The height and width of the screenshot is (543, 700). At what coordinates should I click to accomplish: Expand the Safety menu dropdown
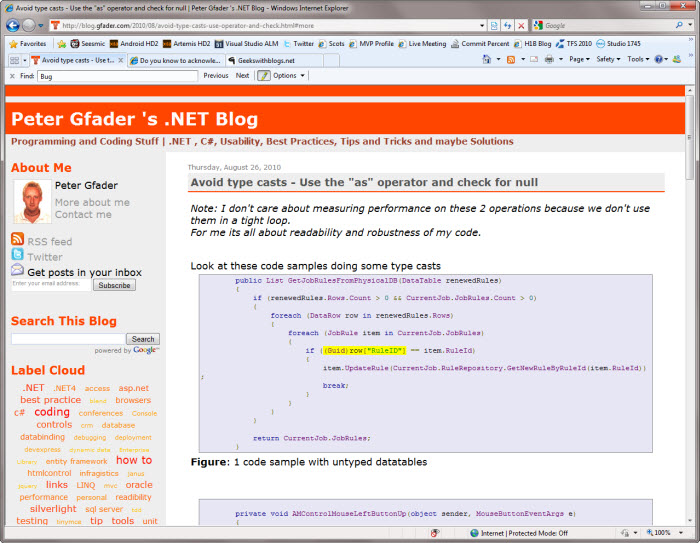pyautogui.click(x=608, y=60)
